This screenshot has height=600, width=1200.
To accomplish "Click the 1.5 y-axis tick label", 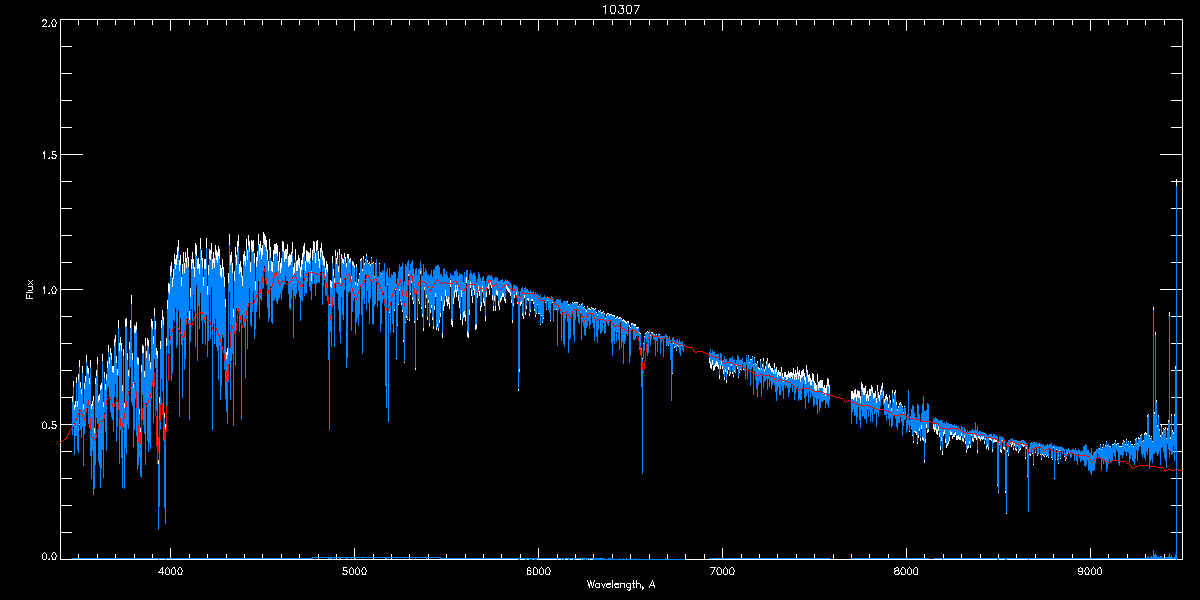I will click(x=48, y=156).
